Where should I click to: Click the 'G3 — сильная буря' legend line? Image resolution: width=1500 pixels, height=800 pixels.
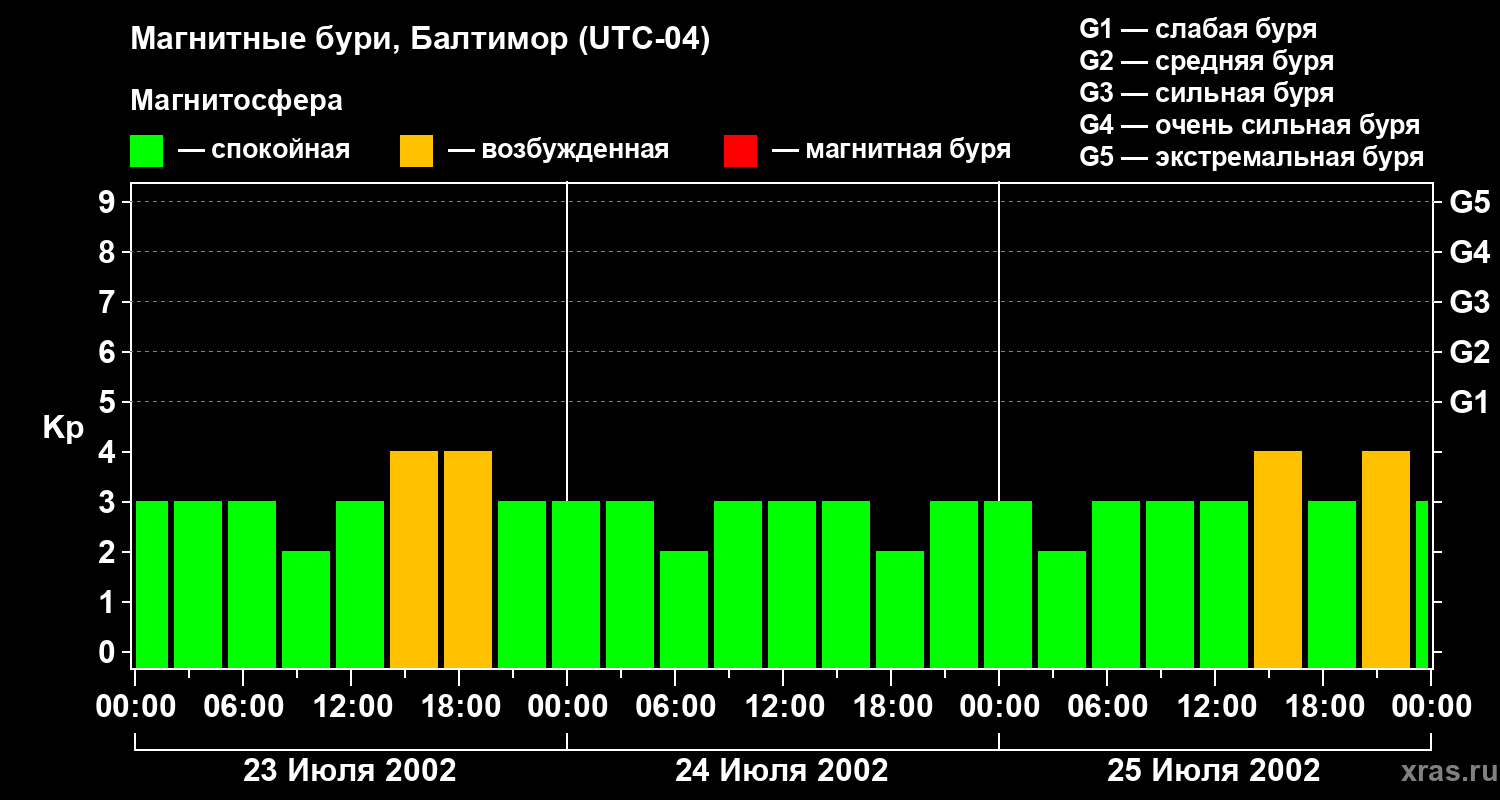tap(1206, 93)
